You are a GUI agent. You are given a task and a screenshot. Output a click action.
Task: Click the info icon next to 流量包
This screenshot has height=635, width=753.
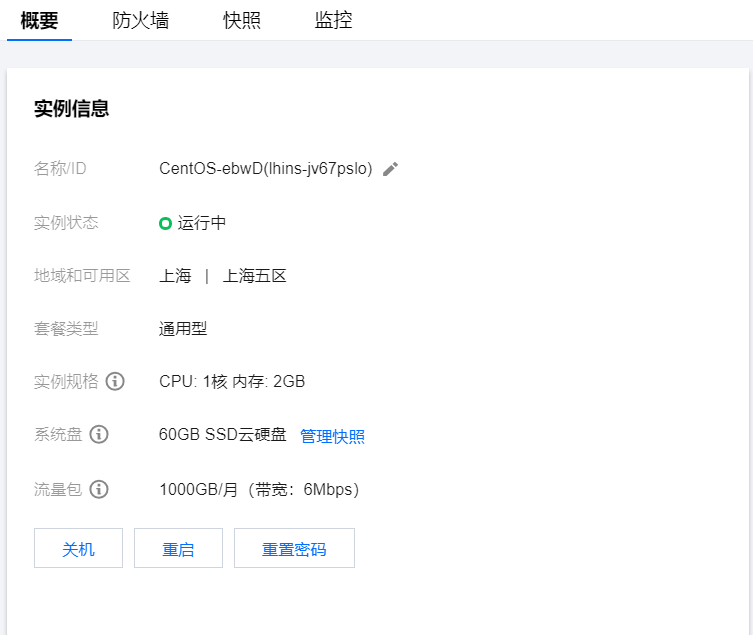click(x=99, y=489)
